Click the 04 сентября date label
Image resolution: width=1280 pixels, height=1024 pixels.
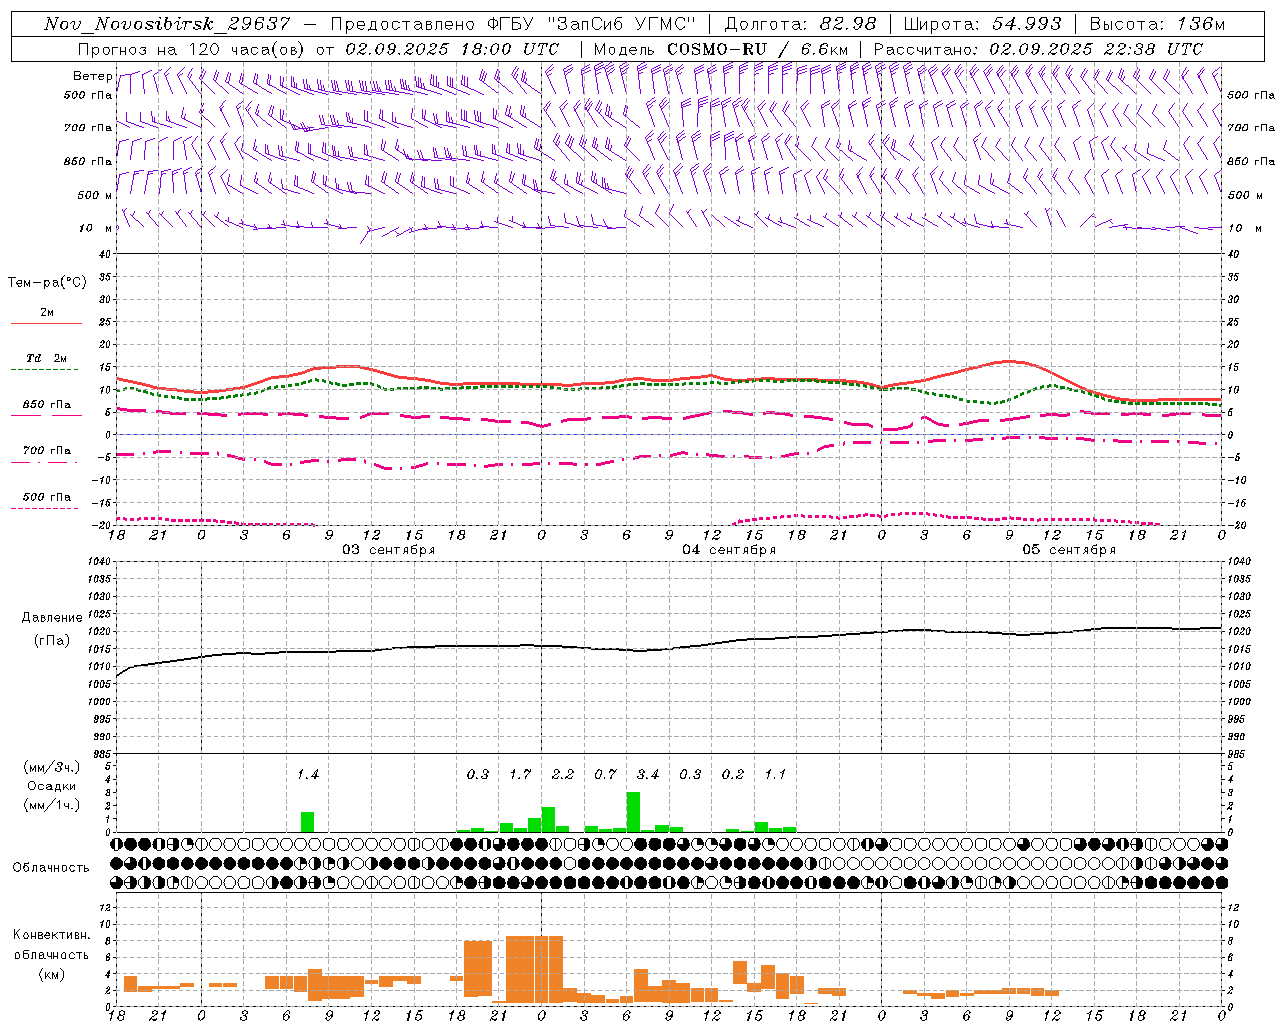(729, 549)
